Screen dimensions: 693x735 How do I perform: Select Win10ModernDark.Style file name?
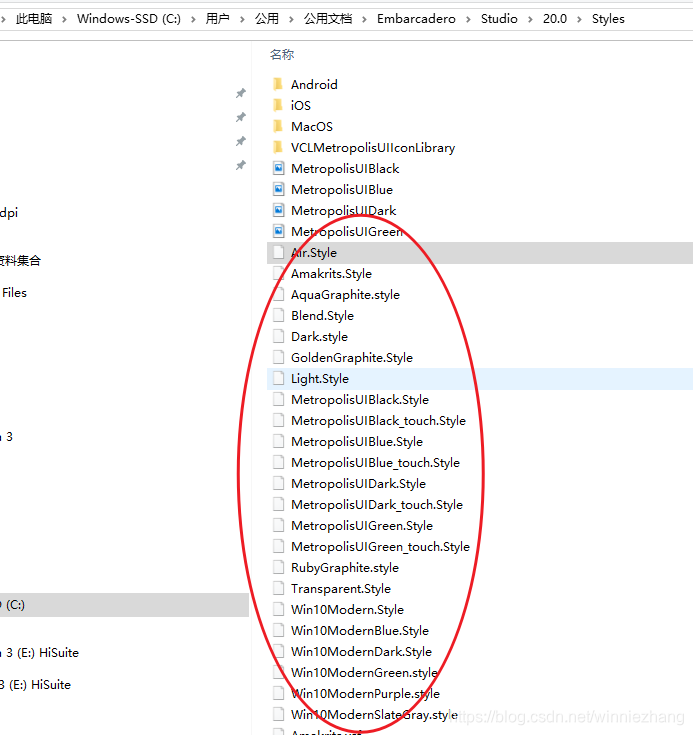[362, 652]
